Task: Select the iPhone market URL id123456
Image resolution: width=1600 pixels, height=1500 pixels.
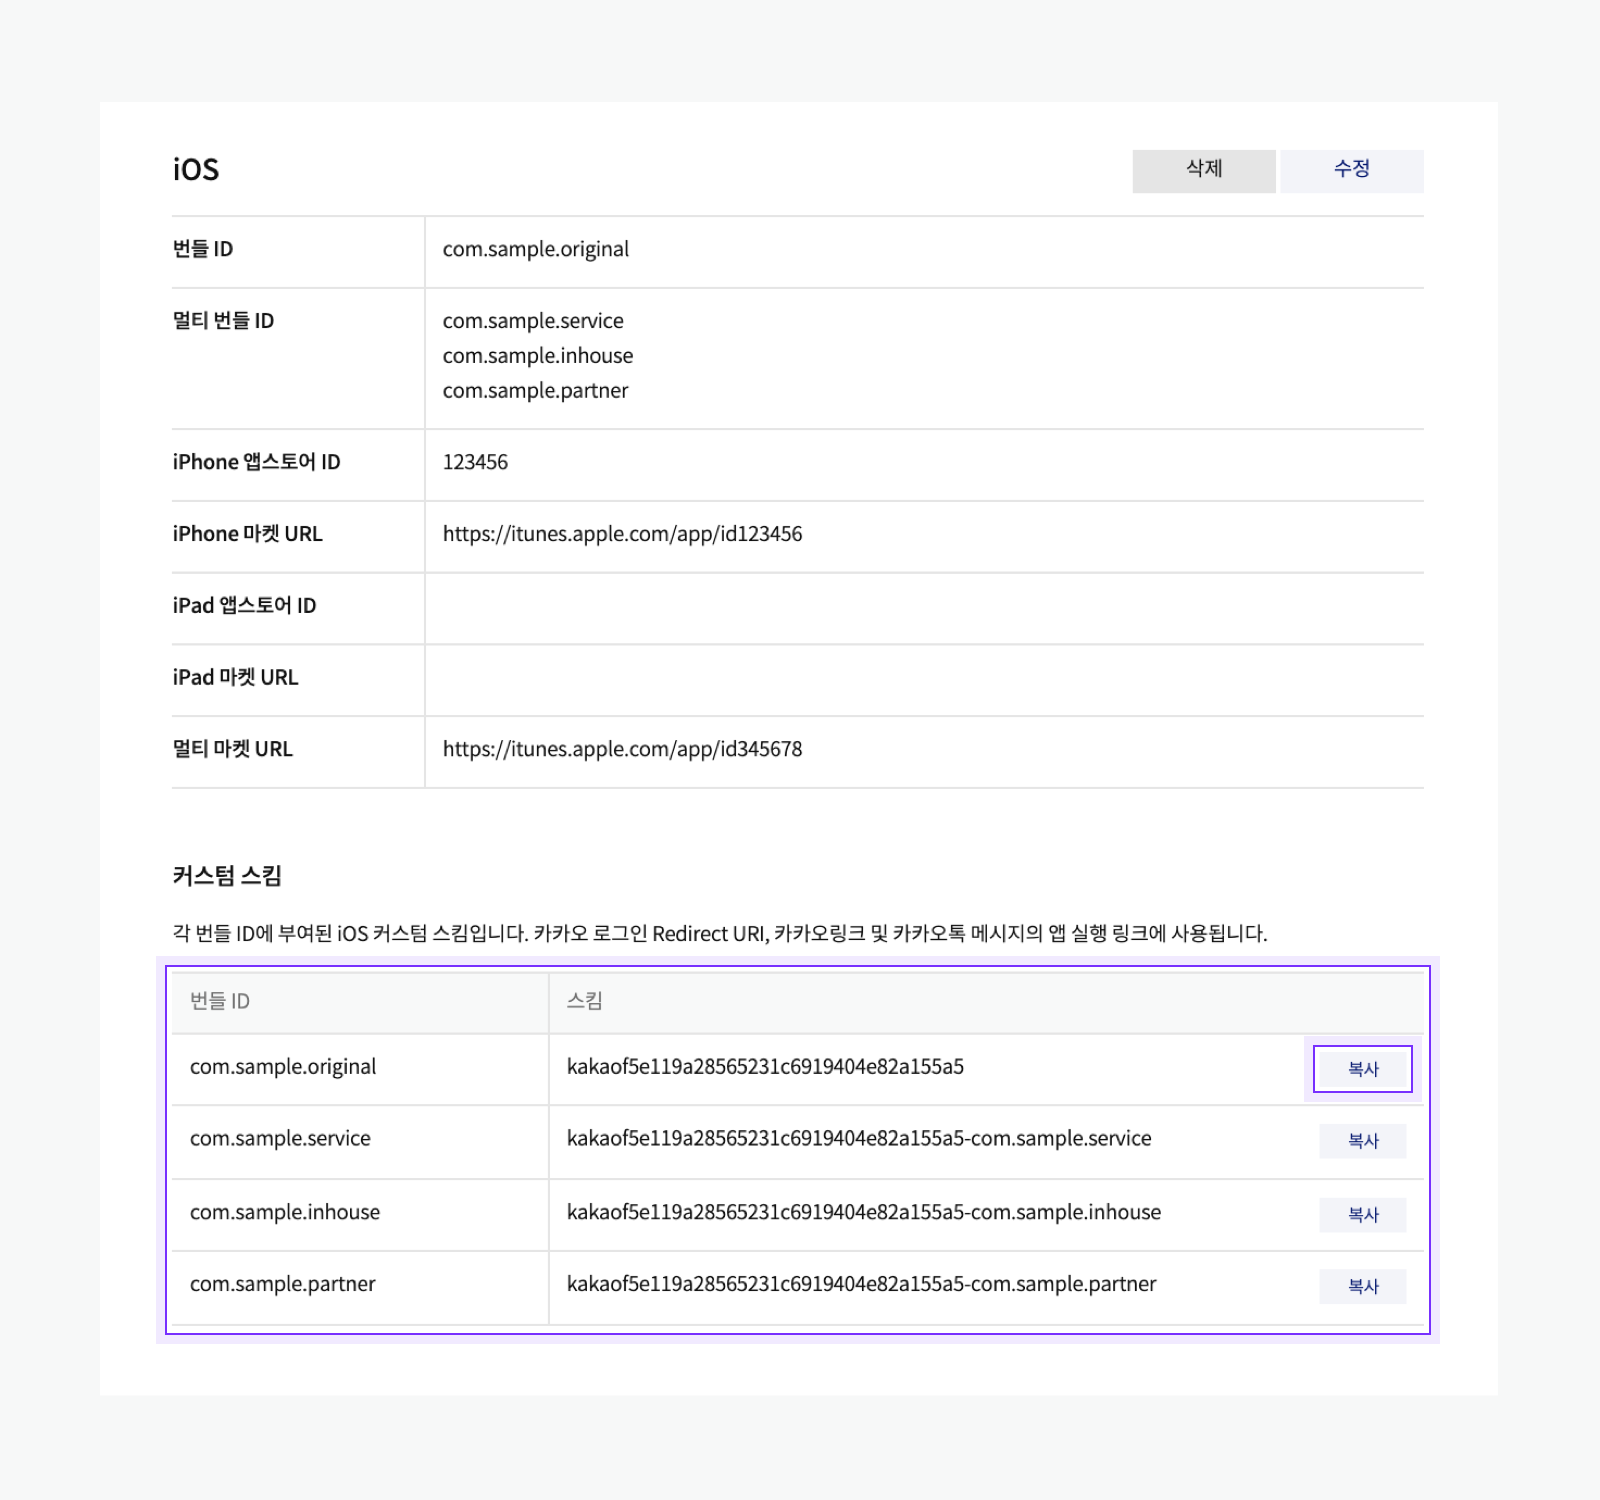Action: point(622,534)
